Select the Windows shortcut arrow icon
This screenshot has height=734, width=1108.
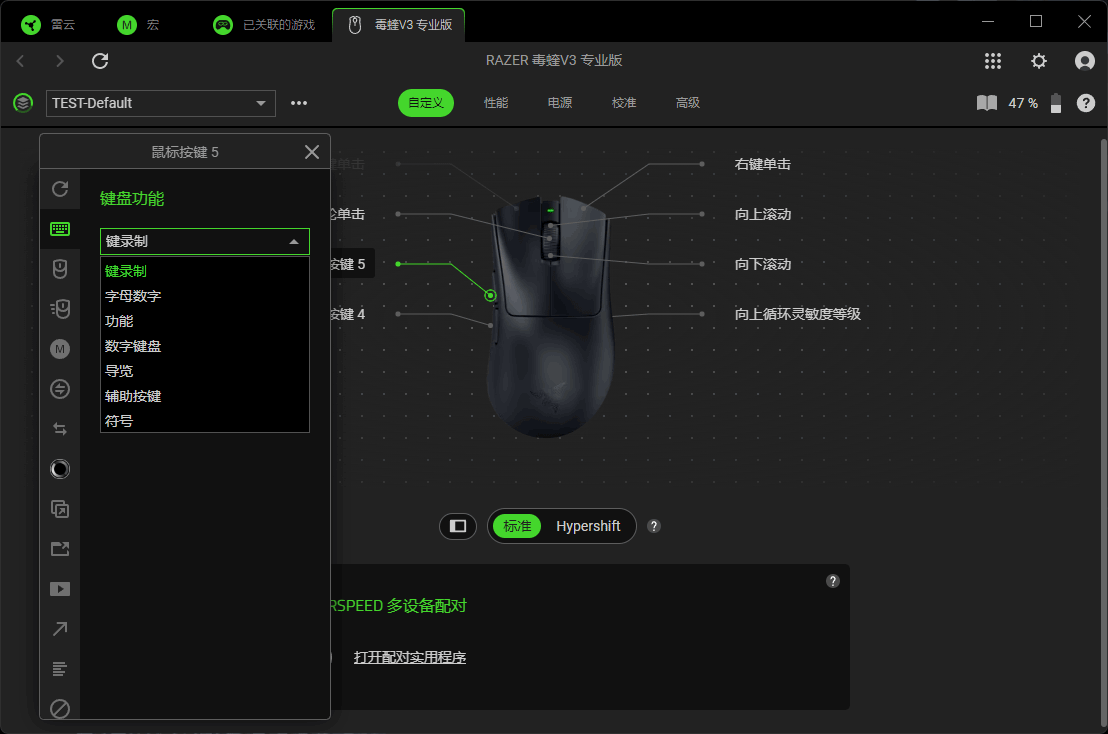point(60,629)
